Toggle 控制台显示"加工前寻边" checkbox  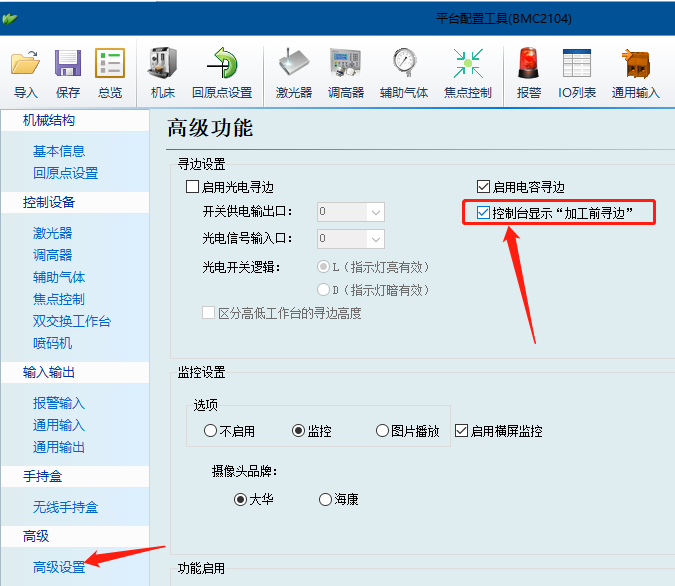tap(483, 212)
